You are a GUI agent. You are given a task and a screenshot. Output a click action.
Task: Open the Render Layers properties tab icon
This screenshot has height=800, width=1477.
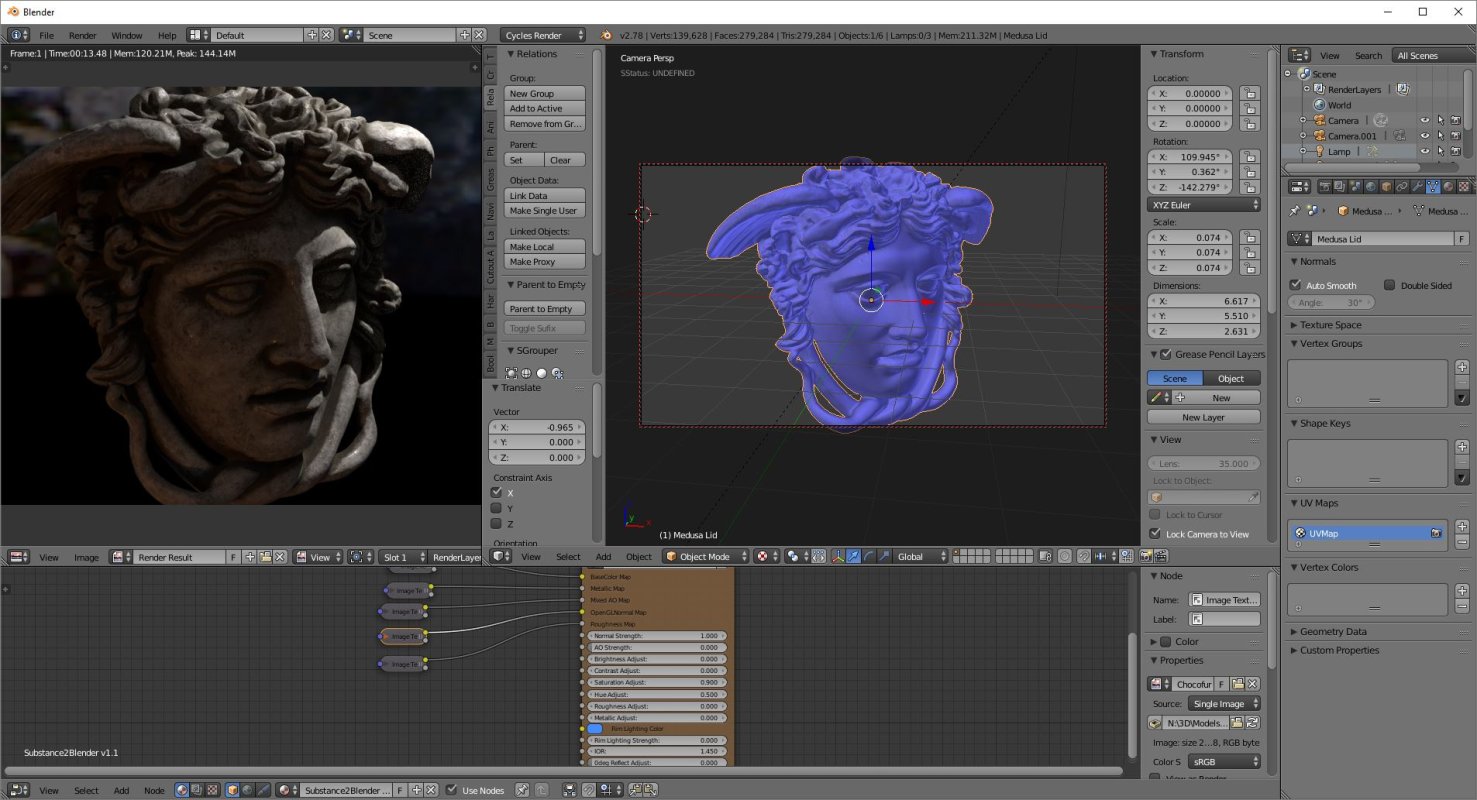coord(1340,186)
